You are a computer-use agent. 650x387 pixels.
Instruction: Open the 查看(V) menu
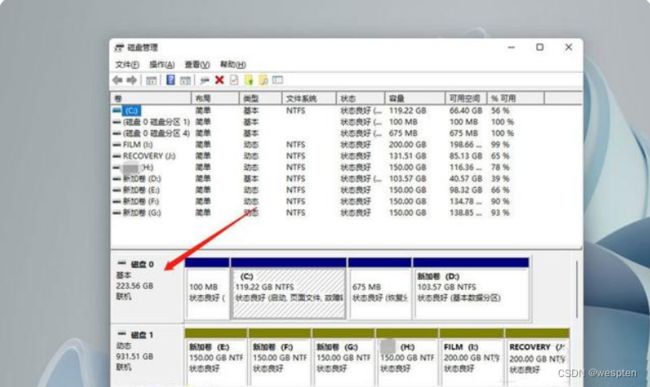pos(197,65)
